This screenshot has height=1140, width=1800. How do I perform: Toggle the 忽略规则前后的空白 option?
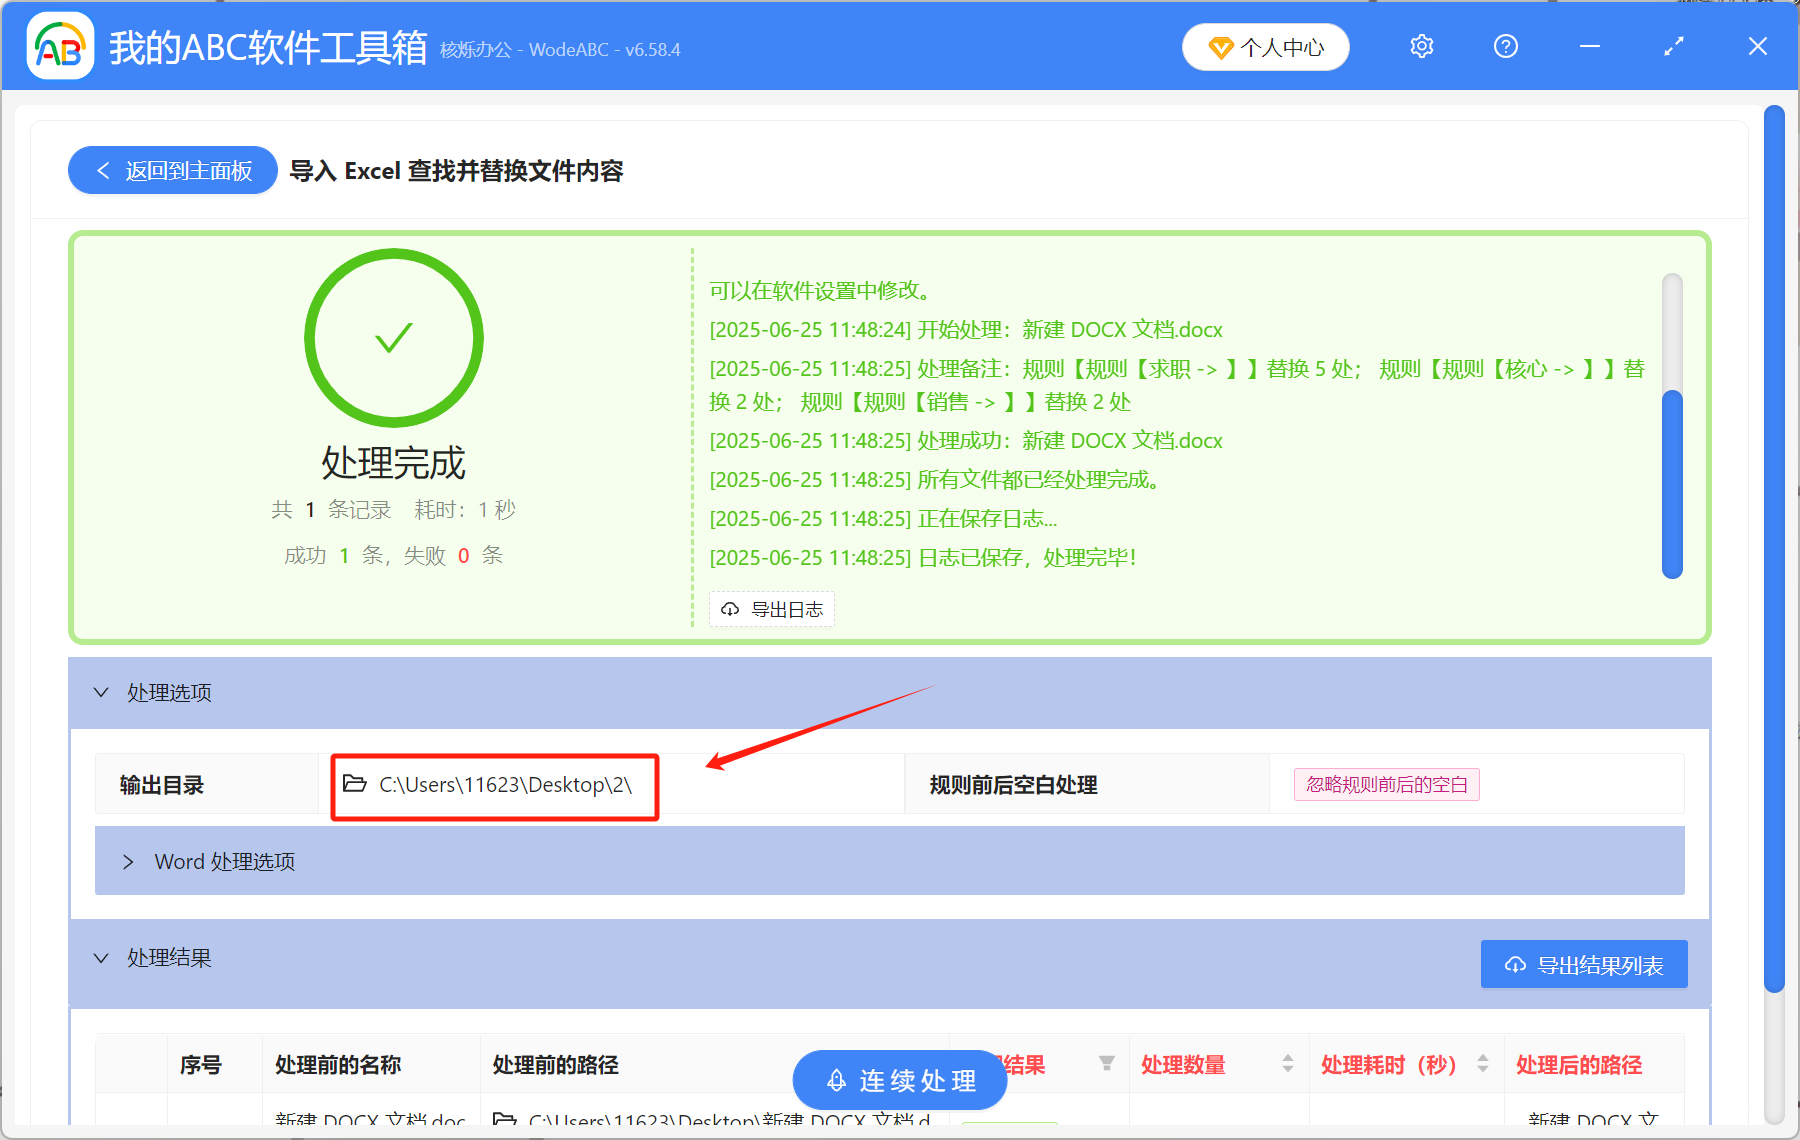1386,784
